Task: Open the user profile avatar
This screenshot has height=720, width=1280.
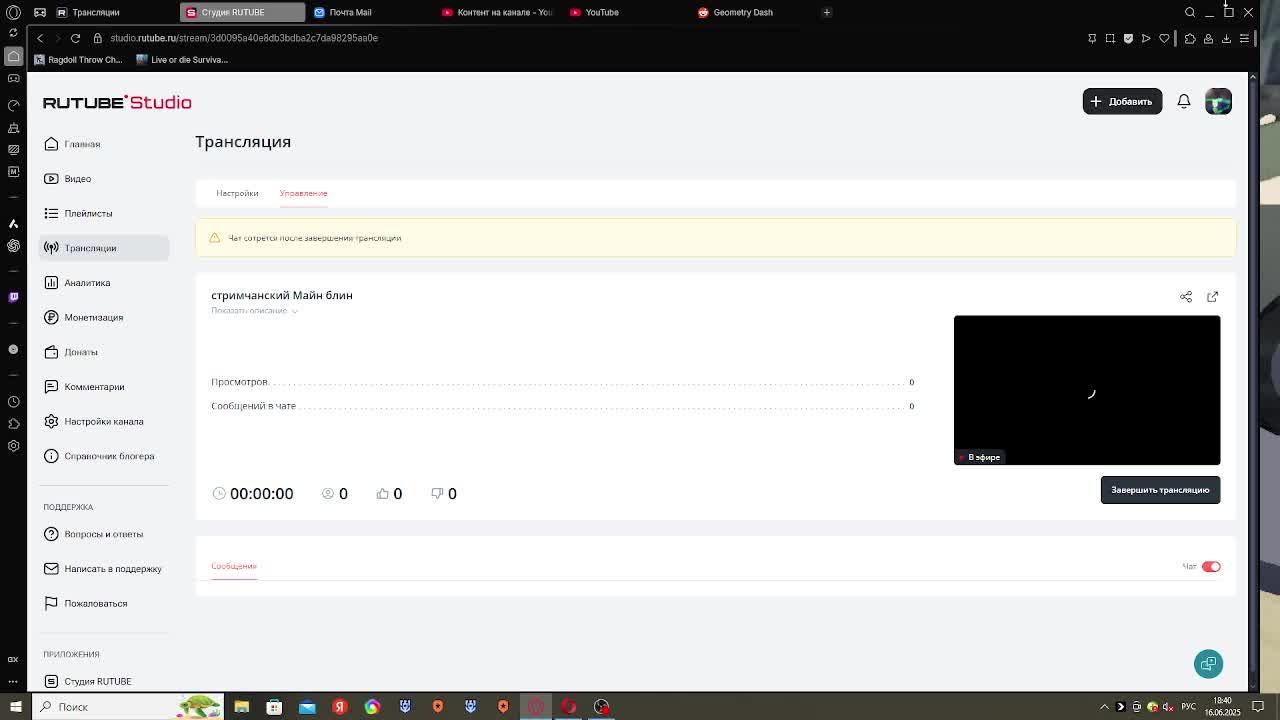Action: [1218, 101]
